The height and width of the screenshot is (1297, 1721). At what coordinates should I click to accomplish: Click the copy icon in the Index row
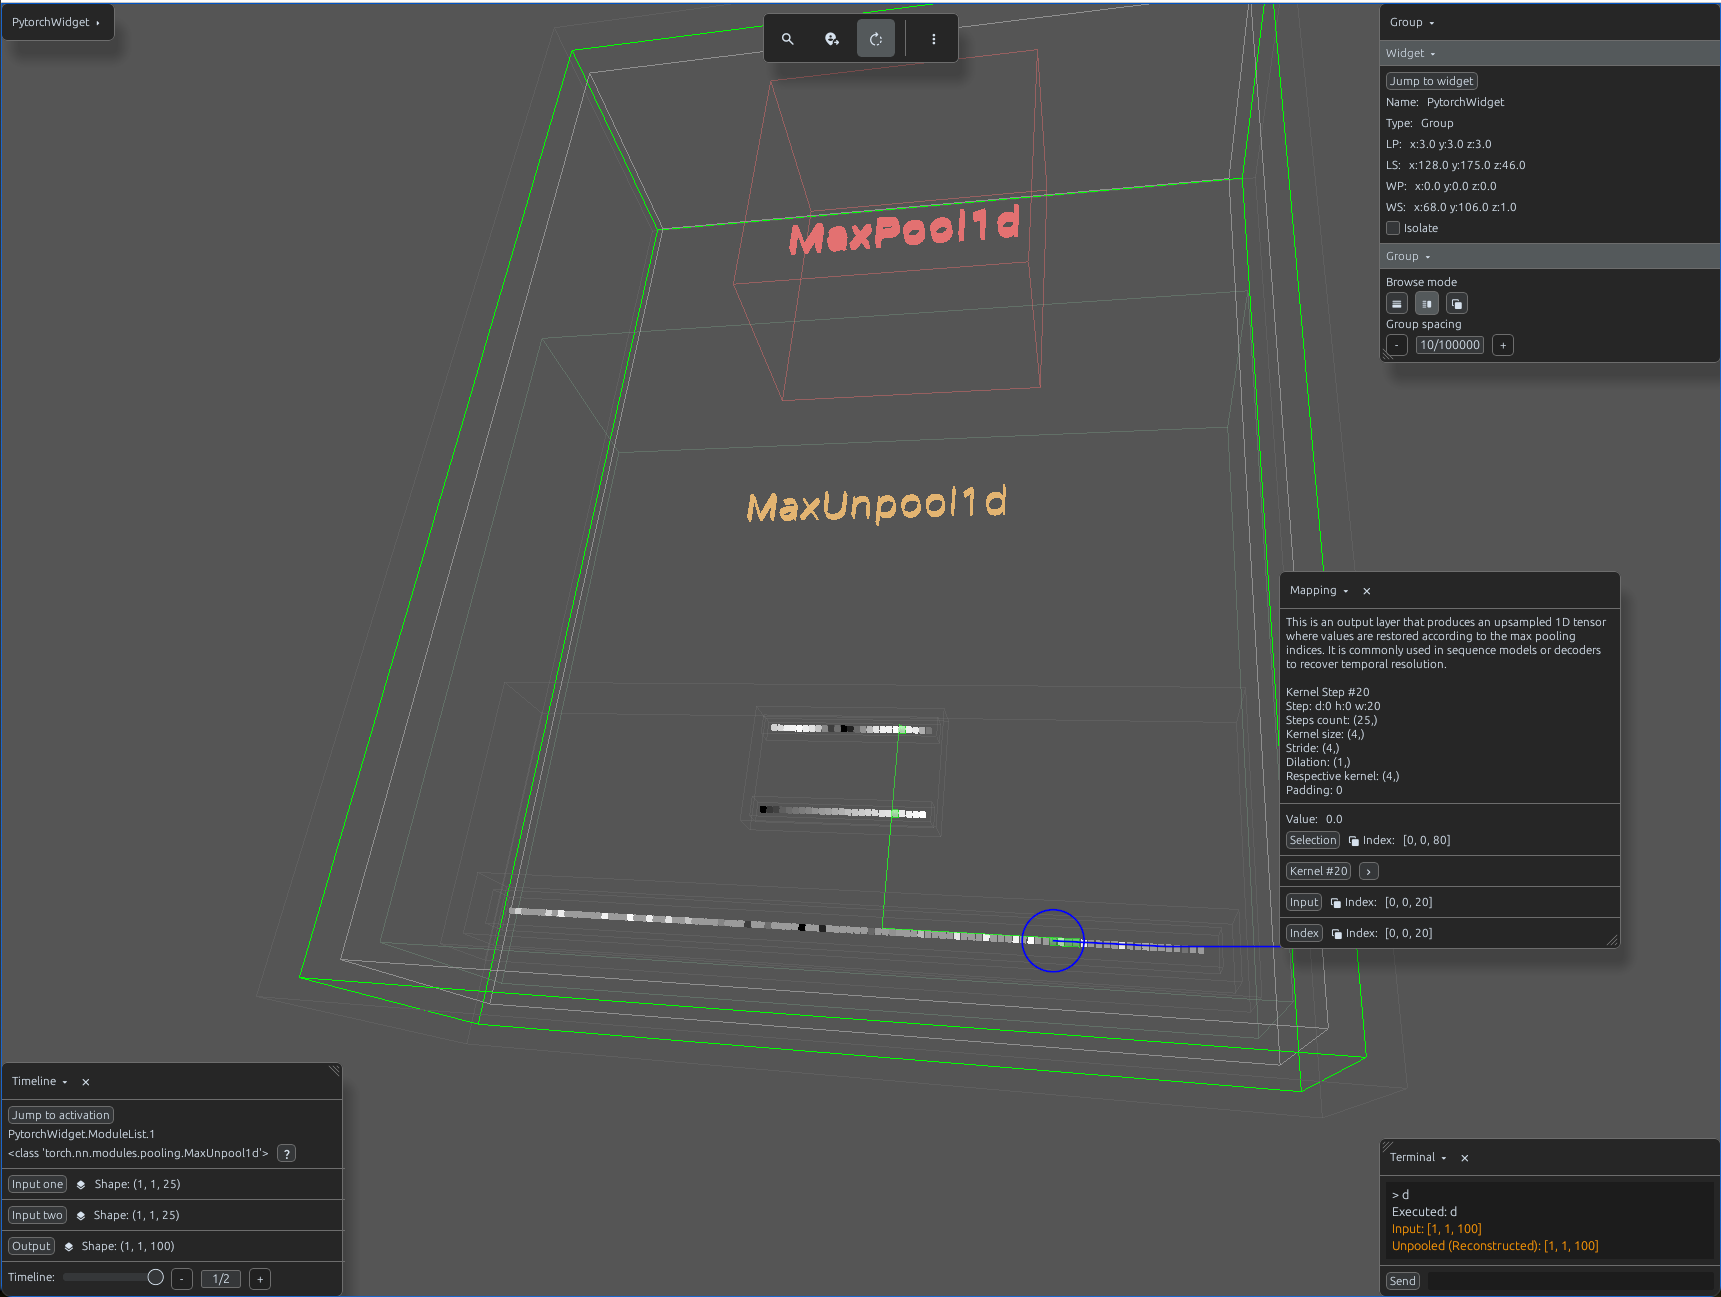coord(1337,934)
